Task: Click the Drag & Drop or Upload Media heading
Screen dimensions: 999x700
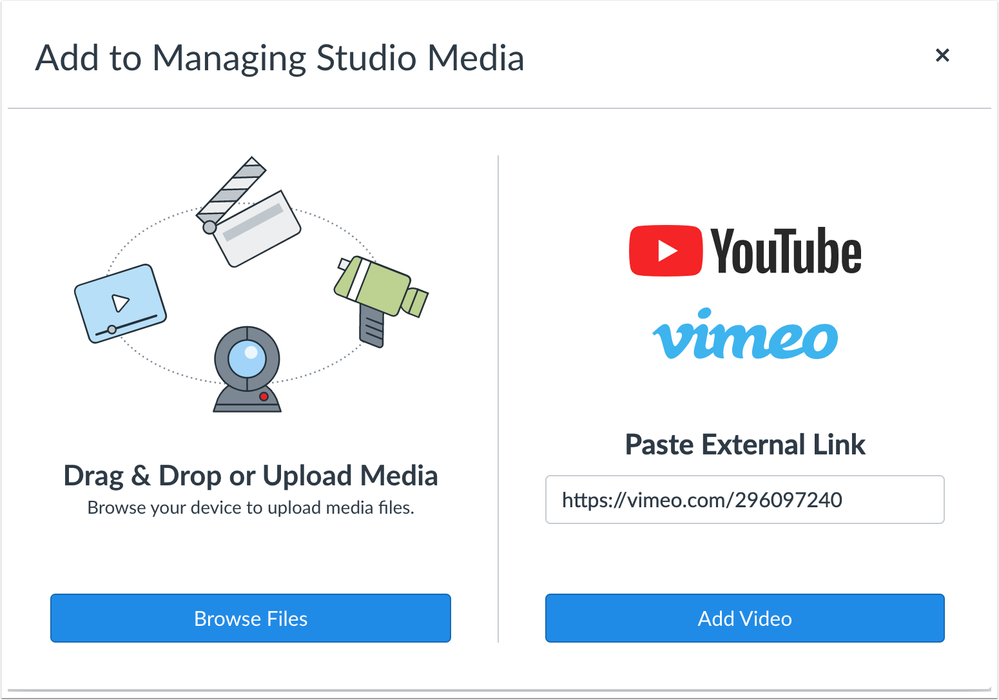Action: click(x=250, y=476)
